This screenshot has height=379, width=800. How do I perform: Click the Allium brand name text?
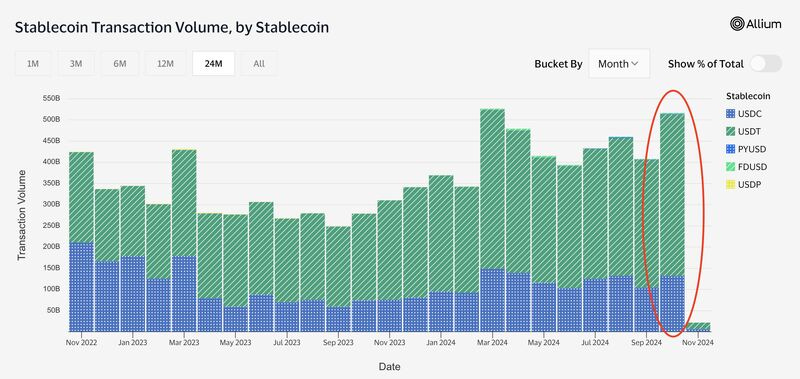point(764,23)
